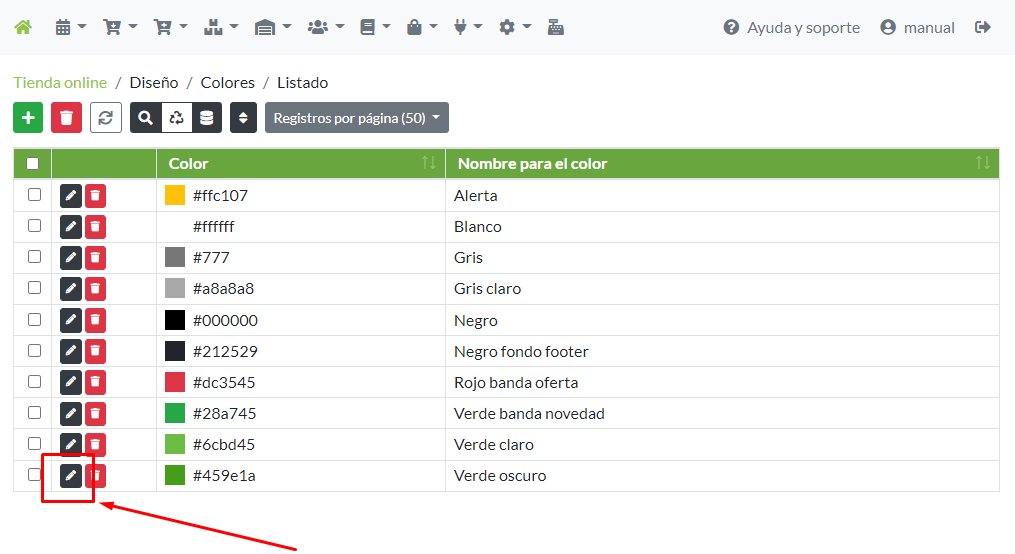Open the calendar dropdown menu

coord(70,27)
